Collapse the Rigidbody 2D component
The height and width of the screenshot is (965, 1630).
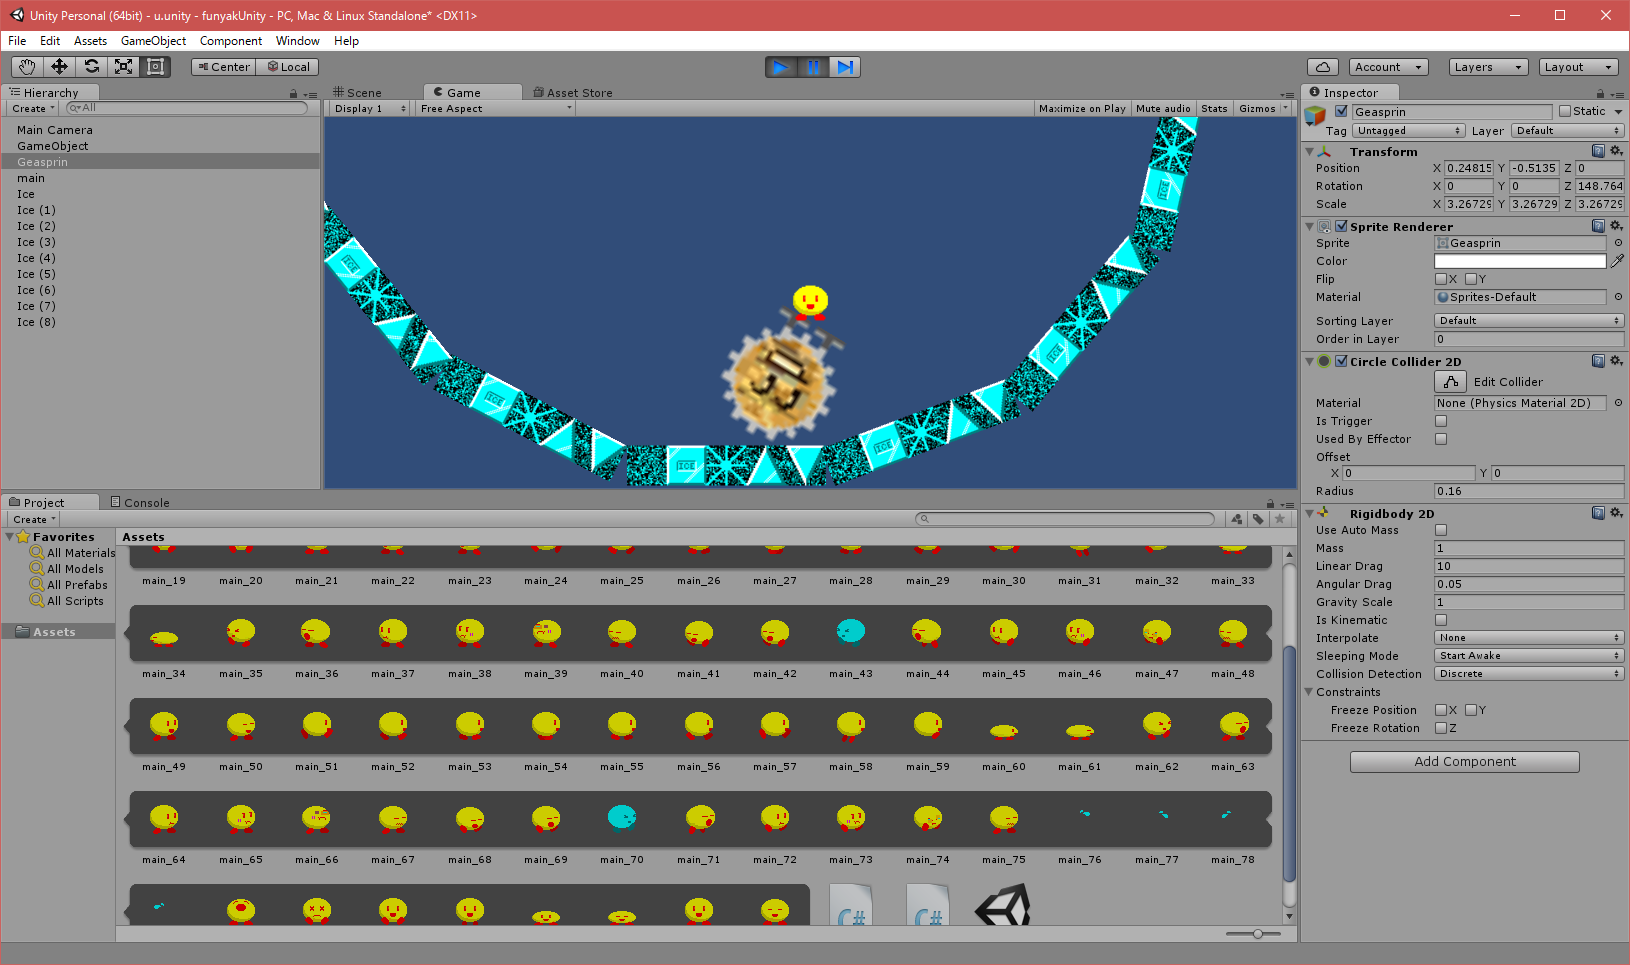click(x=1309, y=514)
